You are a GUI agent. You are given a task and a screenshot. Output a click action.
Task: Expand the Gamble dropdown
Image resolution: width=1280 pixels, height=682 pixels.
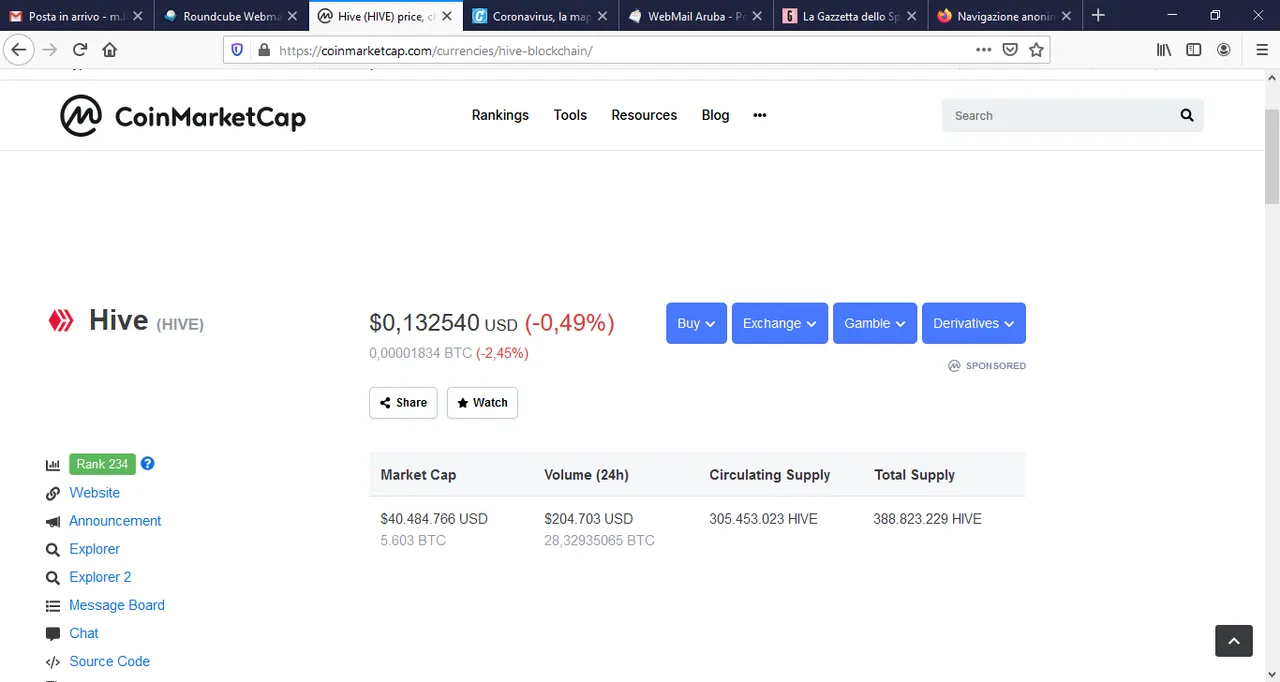tap(875, 323)
